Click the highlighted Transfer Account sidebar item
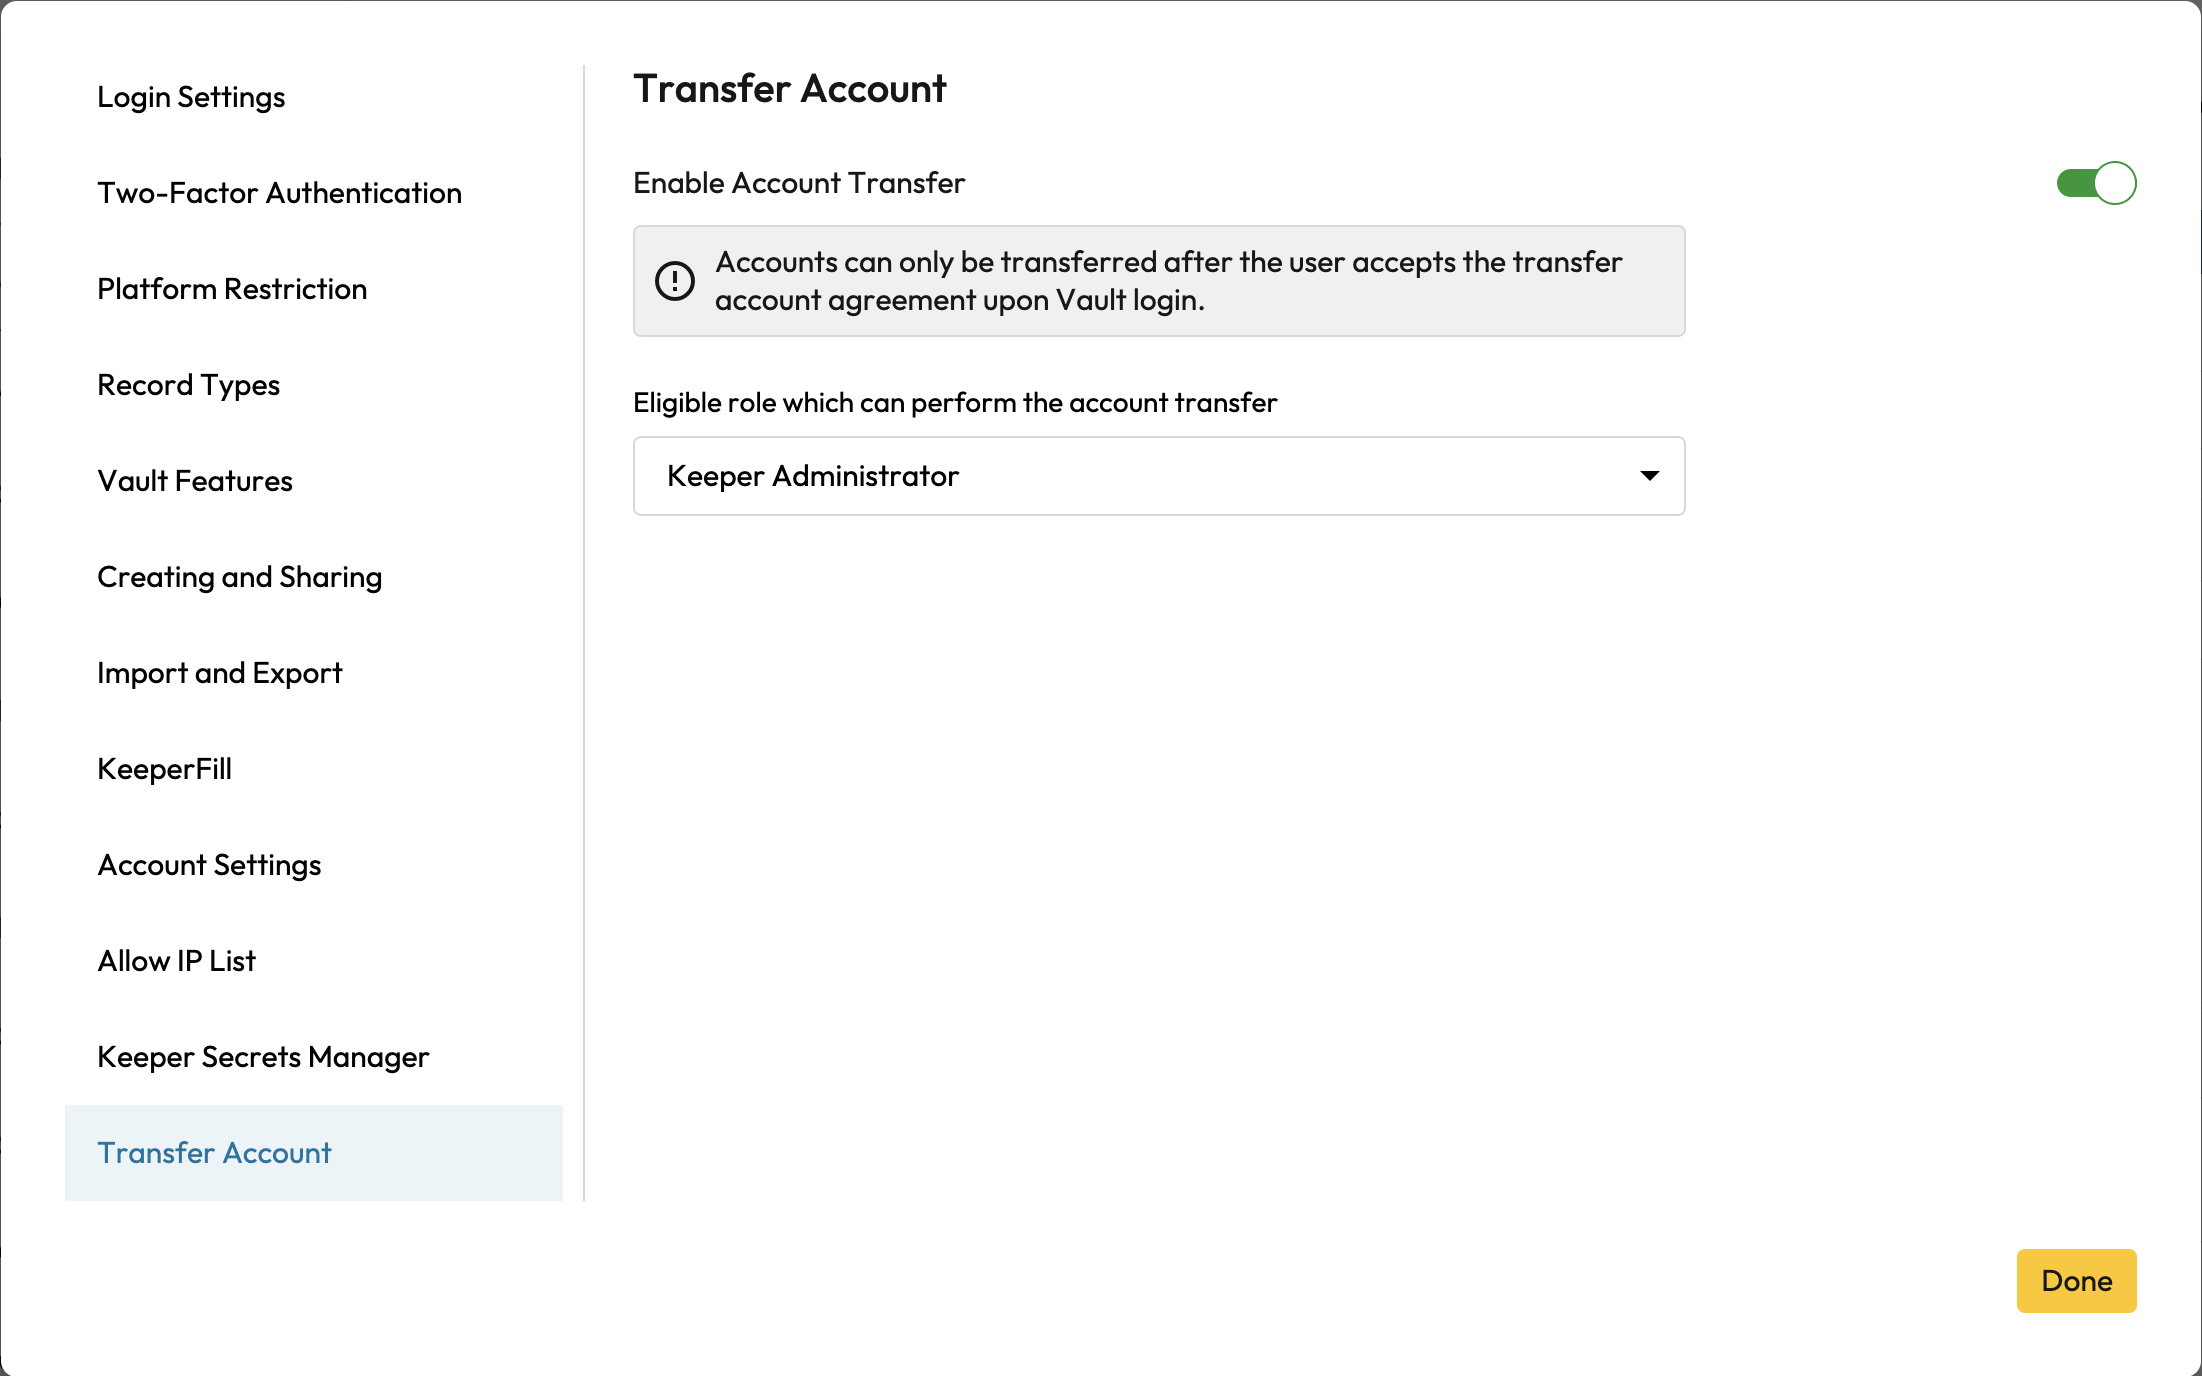Image resolution: width=2202 pixels, height=1376 pixels. tap(214, 1153)
